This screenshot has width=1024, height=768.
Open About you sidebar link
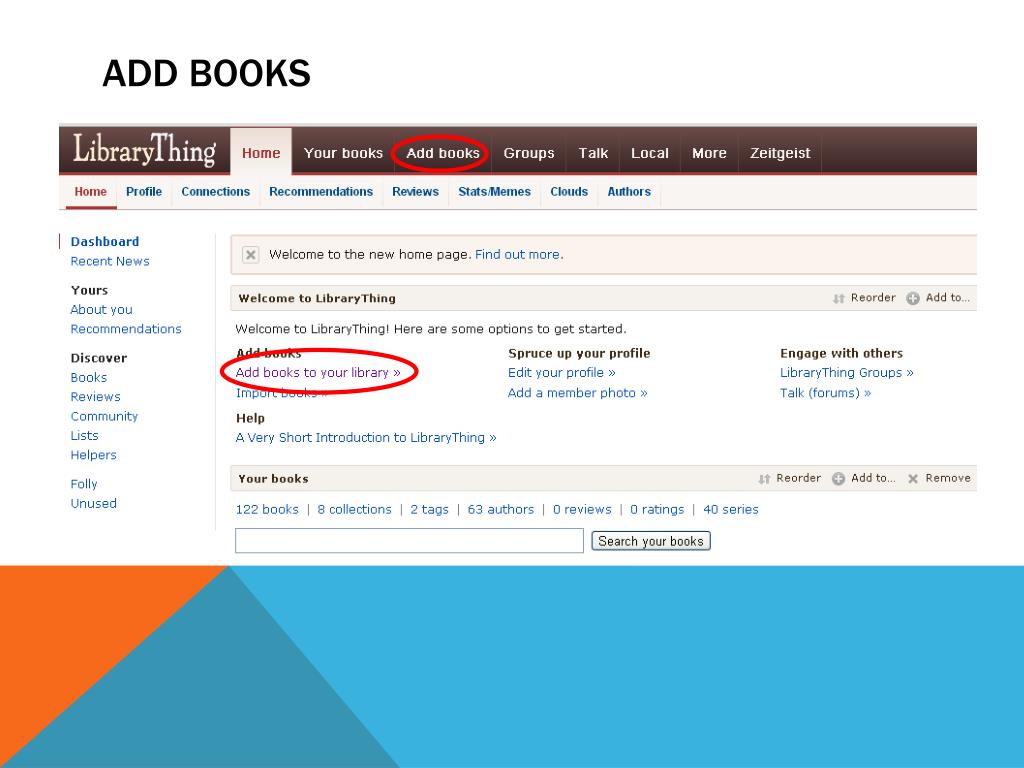coord(101,310)
